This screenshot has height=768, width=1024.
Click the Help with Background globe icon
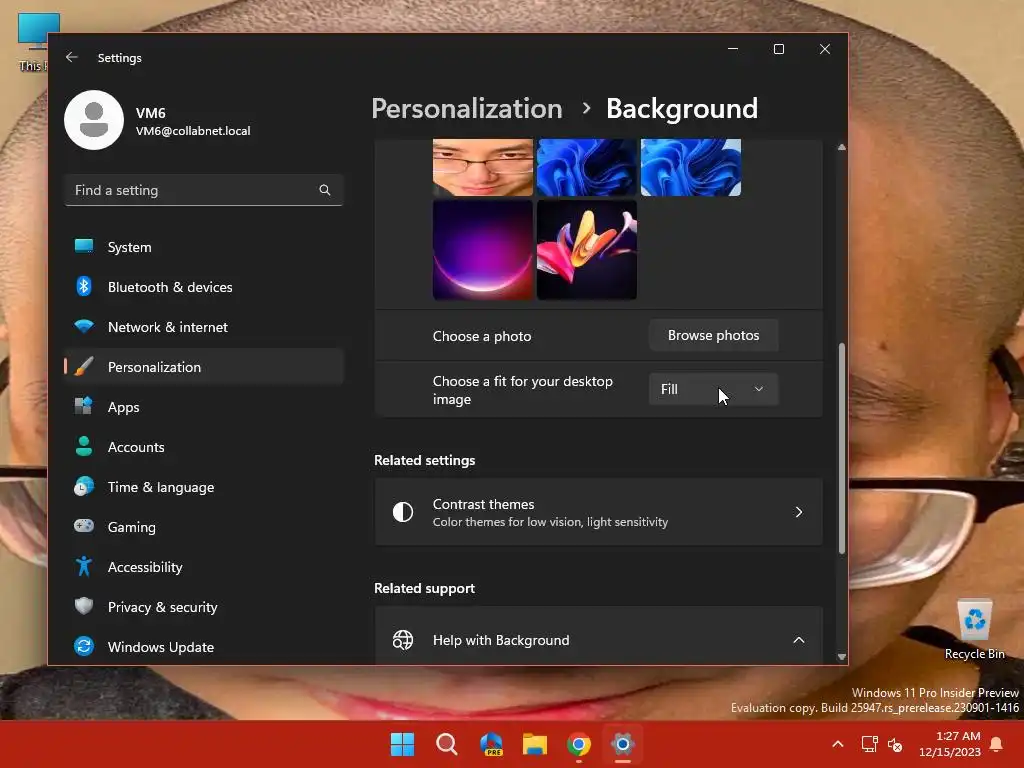pyautogui.click(x=403, y=640)
